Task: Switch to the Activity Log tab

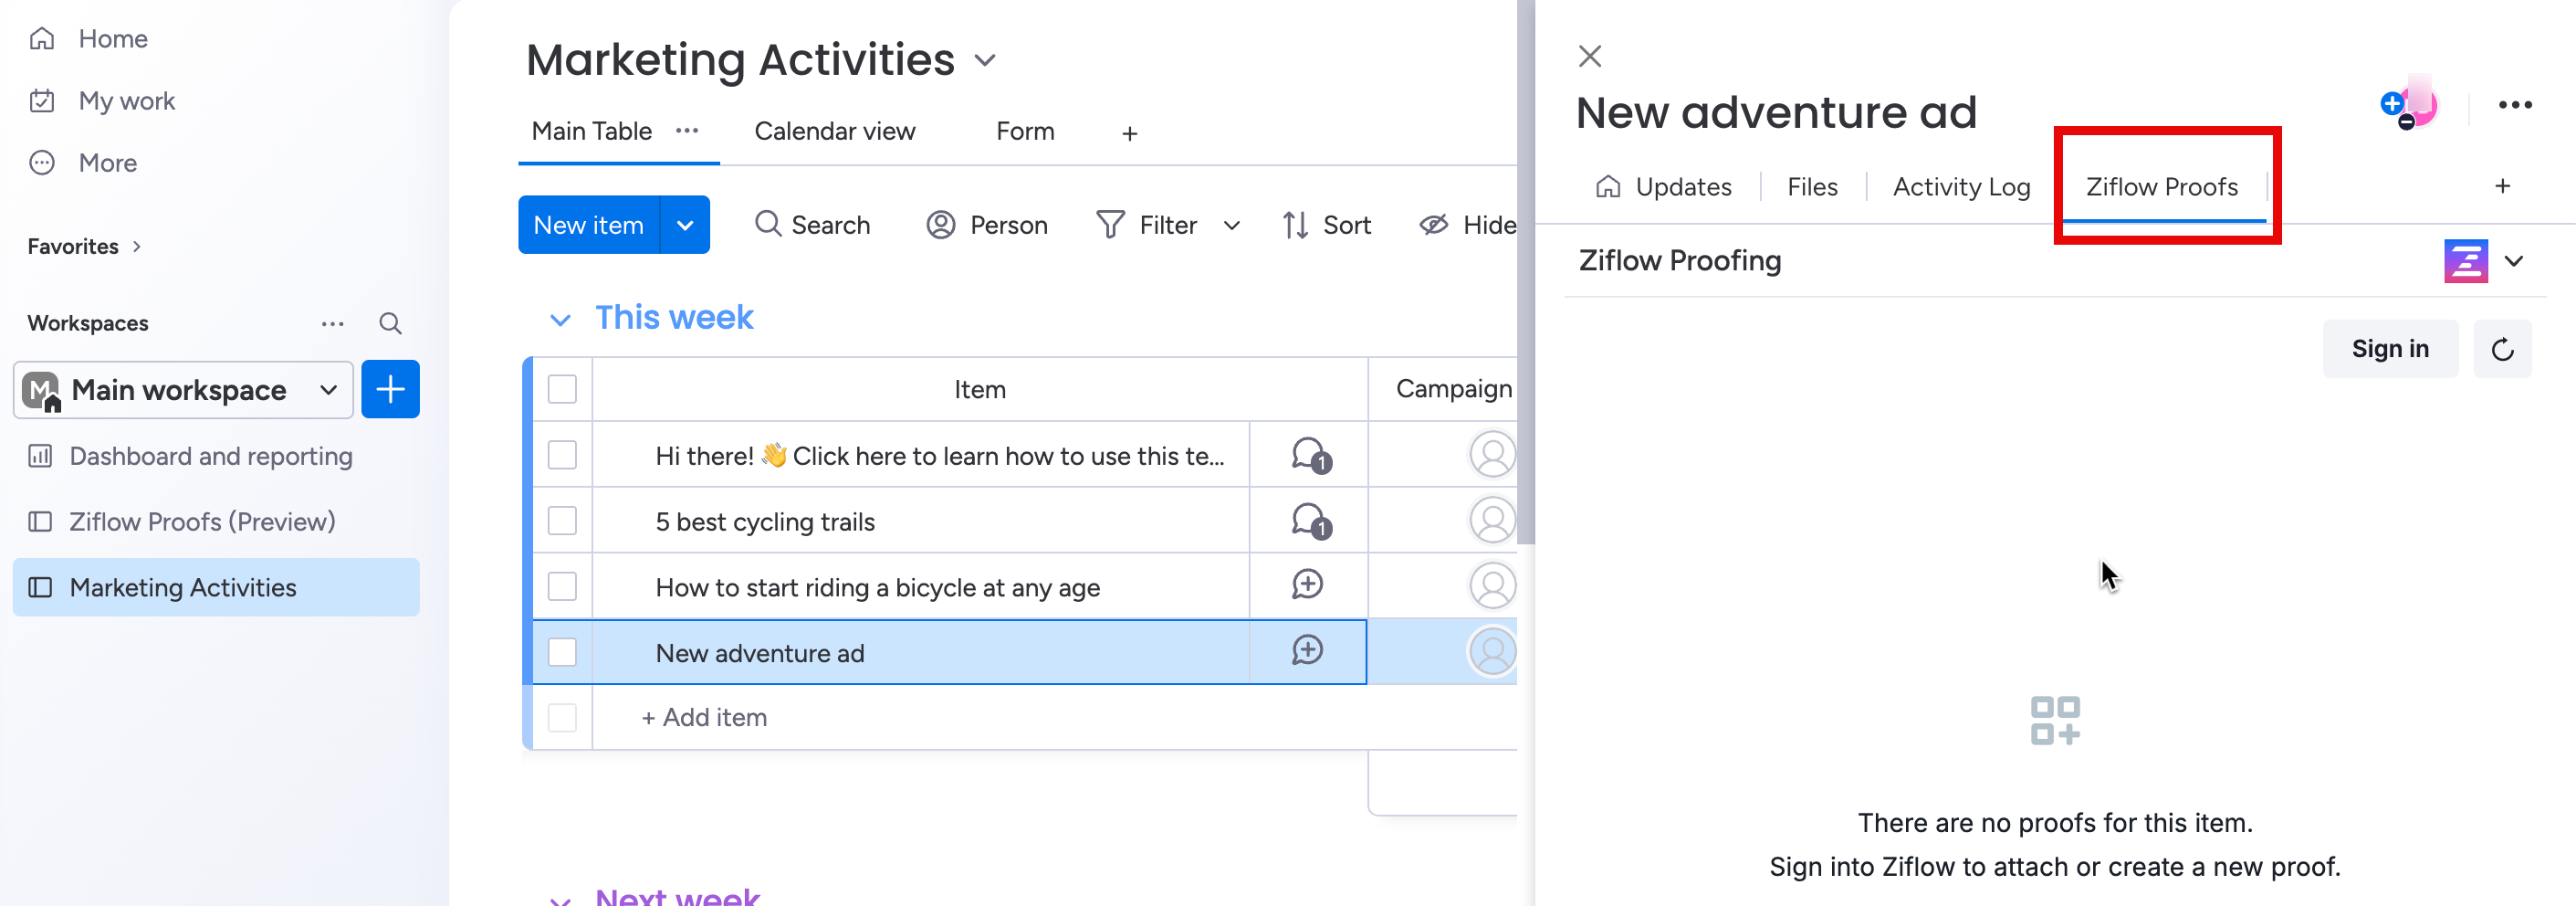Action: (1961, 187)
